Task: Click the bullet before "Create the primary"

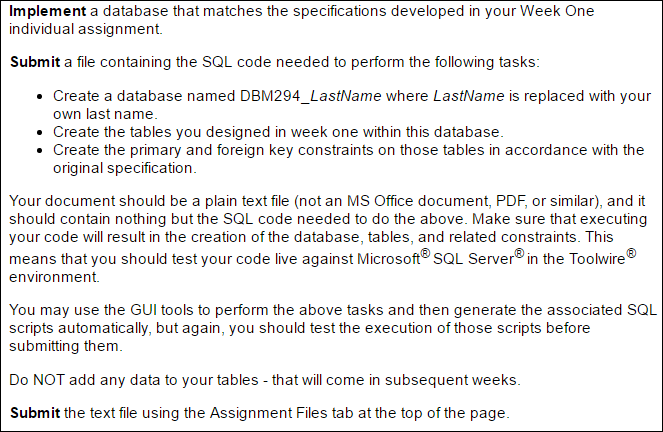Action: pyautogui.click(x=38, y=150)
